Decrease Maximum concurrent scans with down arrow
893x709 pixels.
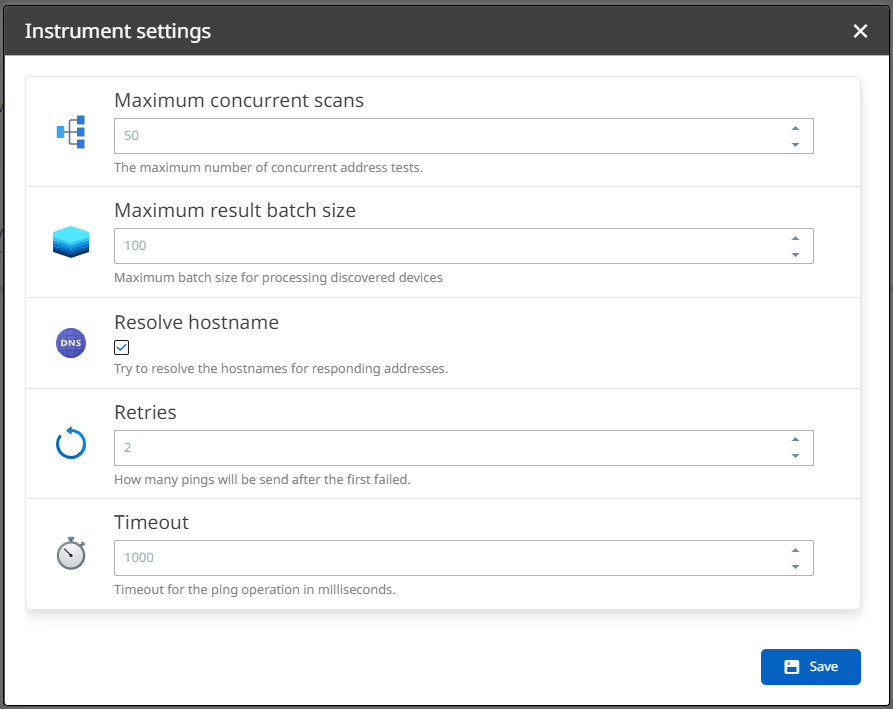pyautogui.click(x=795, y=145)
